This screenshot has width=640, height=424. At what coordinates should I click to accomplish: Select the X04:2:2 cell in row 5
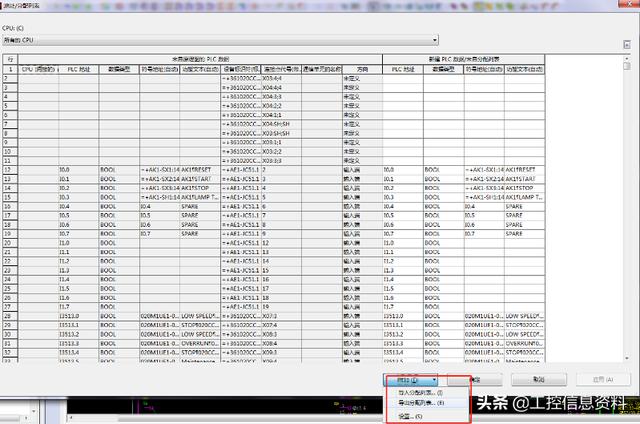pos(281,106)
